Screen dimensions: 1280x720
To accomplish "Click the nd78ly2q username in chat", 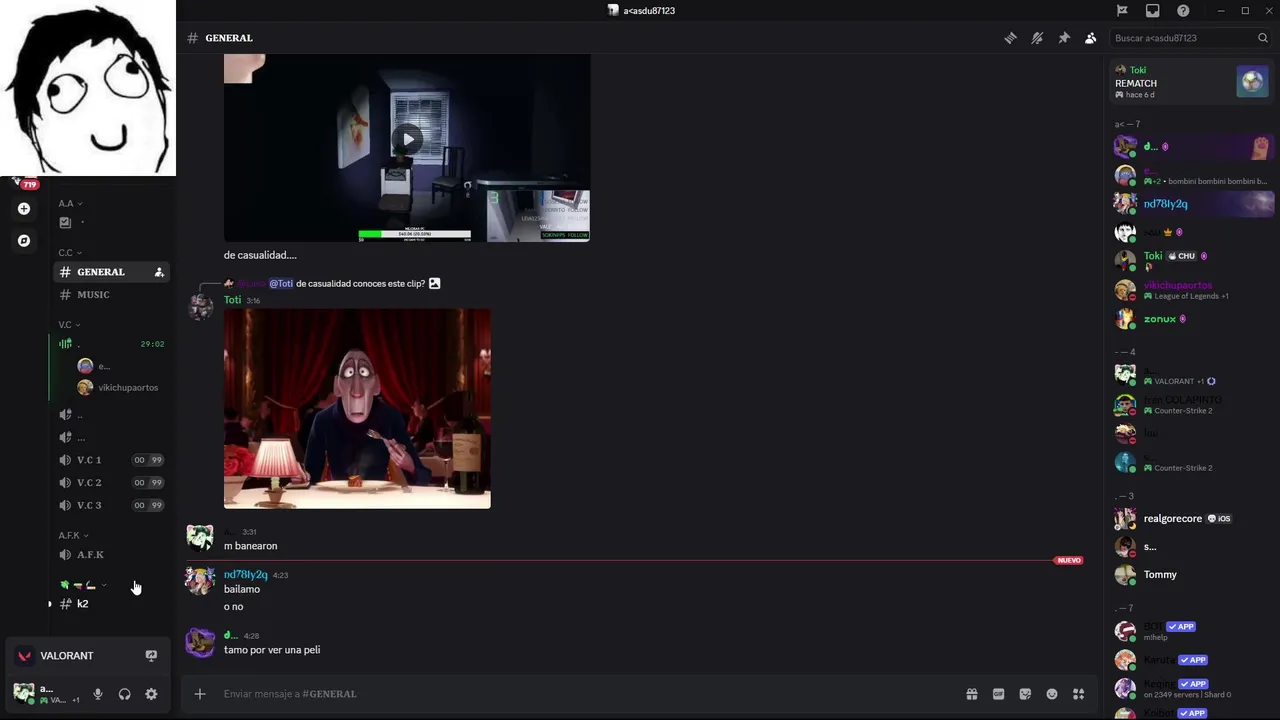I will click(245, 575).
